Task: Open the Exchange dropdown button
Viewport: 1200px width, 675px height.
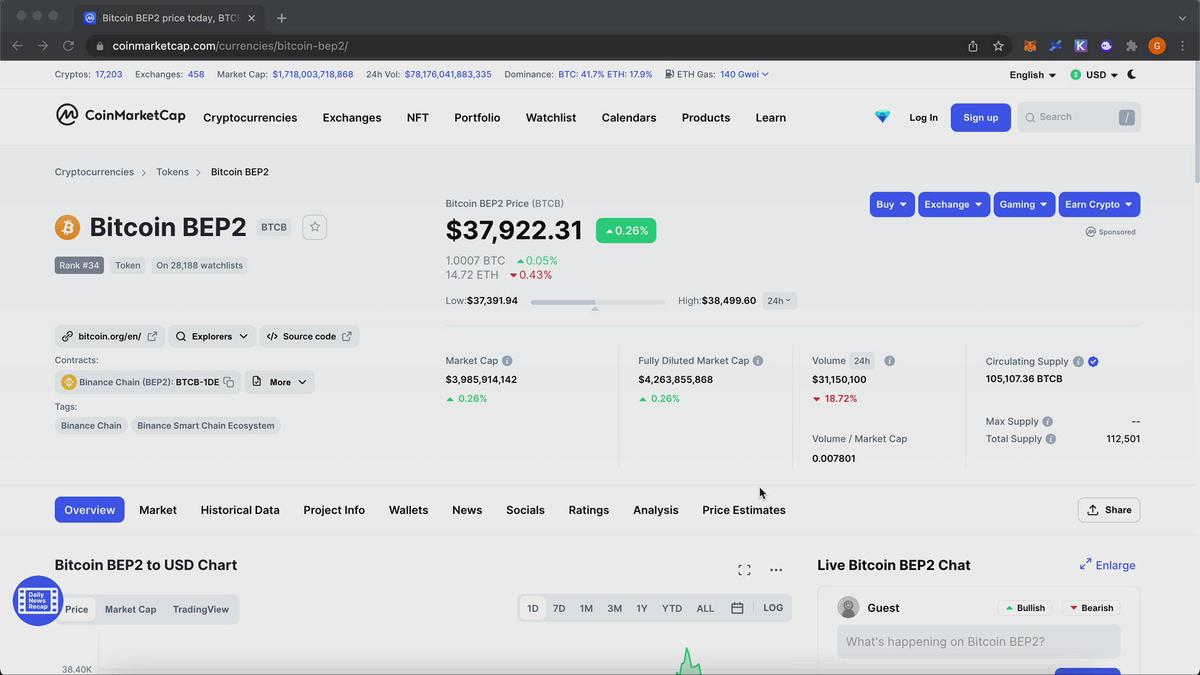Action: 954,204
